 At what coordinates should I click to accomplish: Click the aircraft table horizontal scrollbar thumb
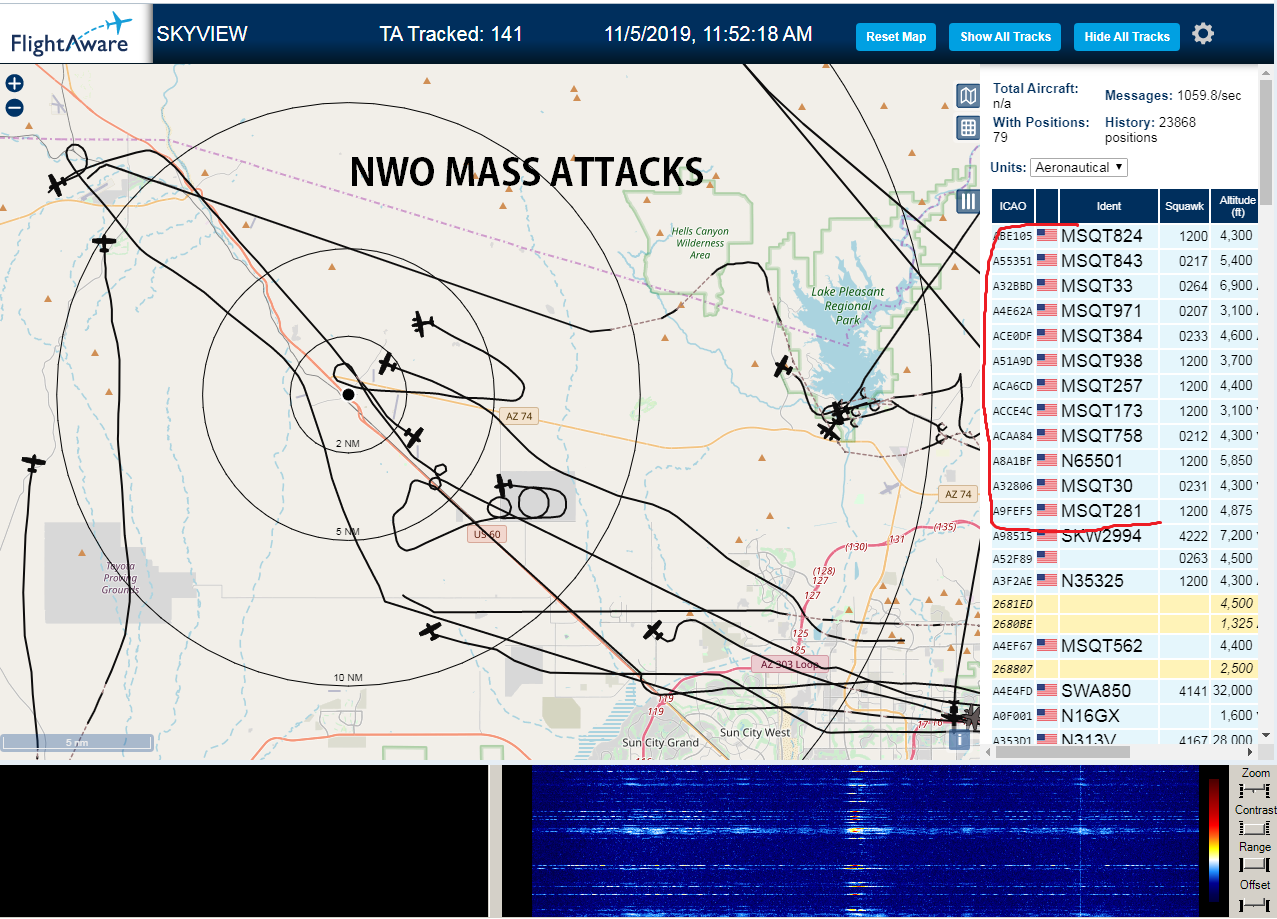click(1061, 752)
